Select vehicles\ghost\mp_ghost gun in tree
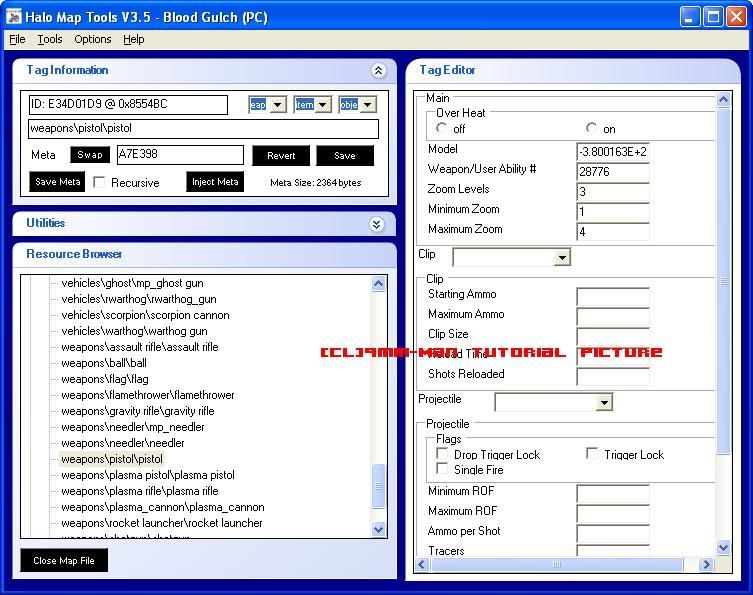Viewport: 753px width, 595px height. pos(132,283)
